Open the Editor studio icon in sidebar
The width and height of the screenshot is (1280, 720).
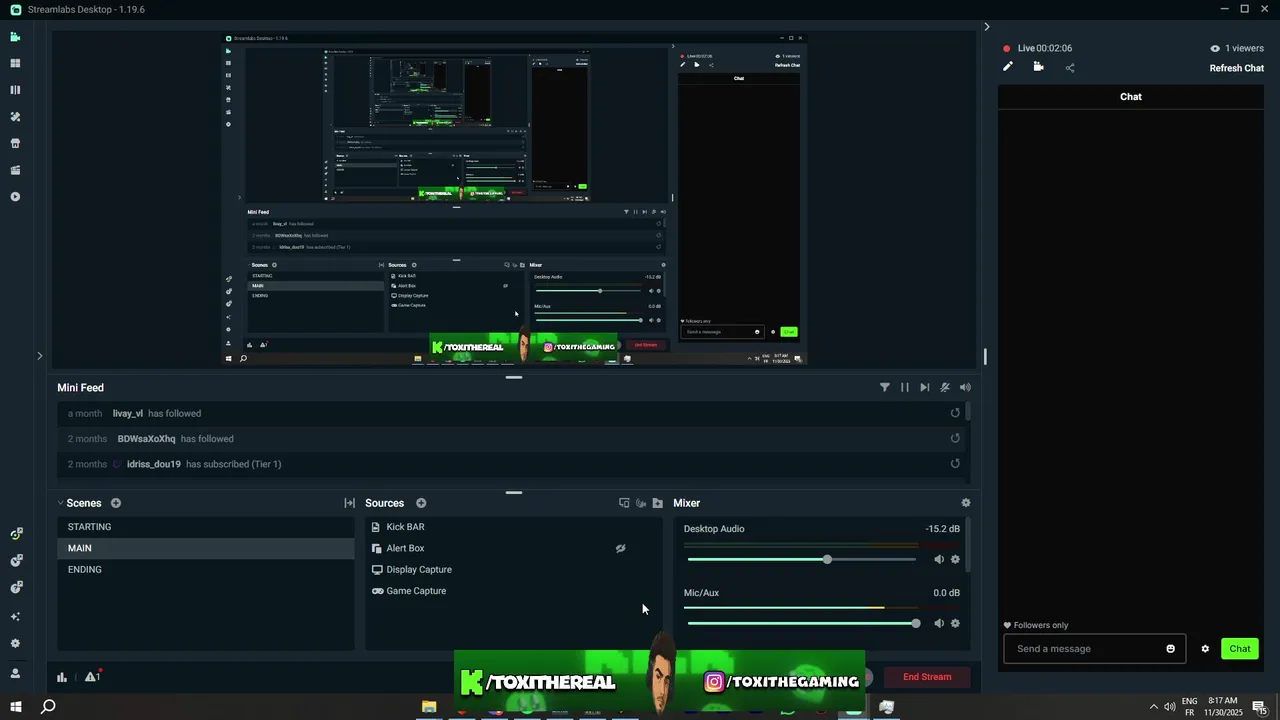point(15,37)
